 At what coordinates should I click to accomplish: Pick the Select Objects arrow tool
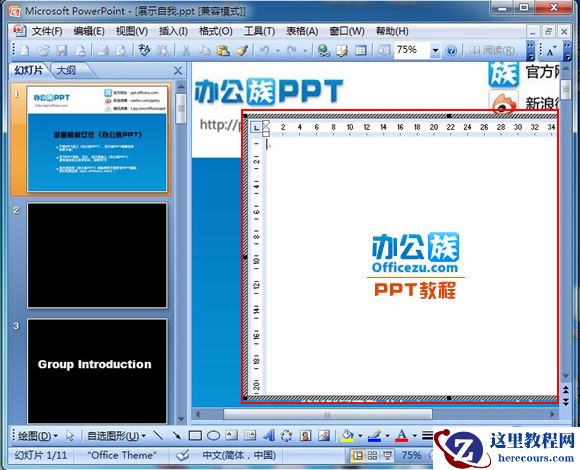coord(70,436)
